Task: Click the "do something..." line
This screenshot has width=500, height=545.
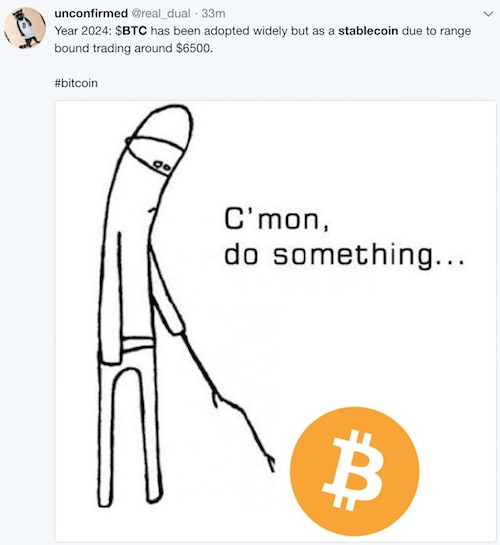Action: click(x=344, y=255)
